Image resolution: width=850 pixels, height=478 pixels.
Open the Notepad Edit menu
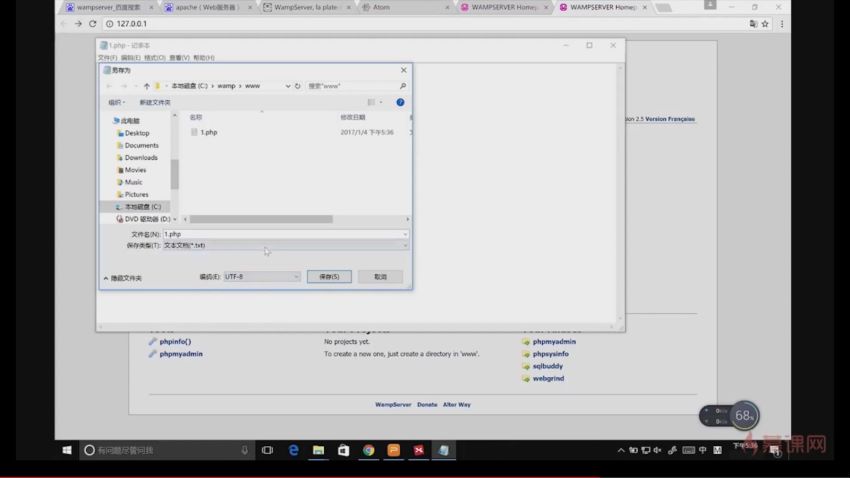(131, 57)
